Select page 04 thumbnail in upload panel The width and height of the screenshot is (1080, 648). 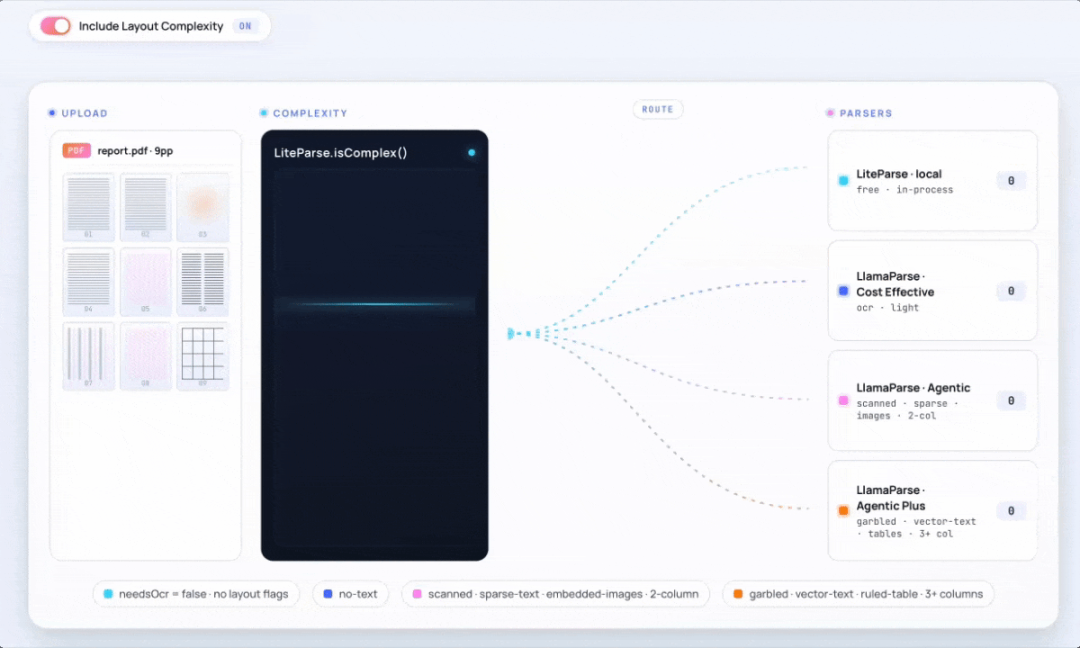coord(88,282)
